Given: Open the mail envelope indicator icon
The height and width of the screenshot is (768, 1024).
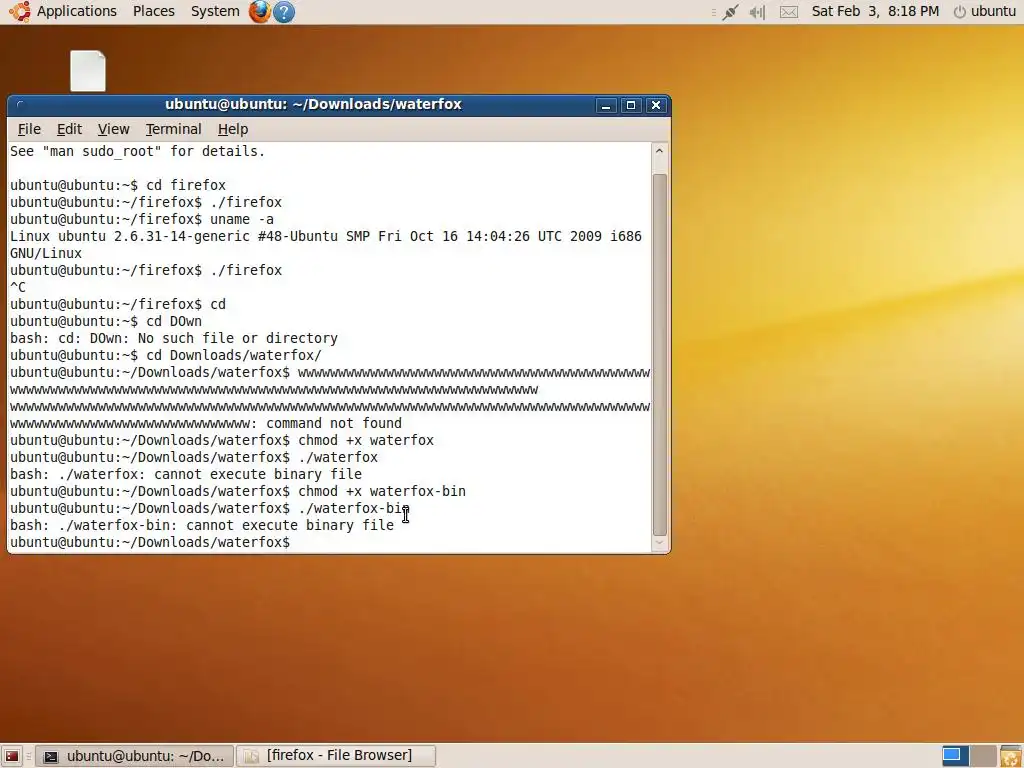Looking at the screenshot, I should (789, 12).
